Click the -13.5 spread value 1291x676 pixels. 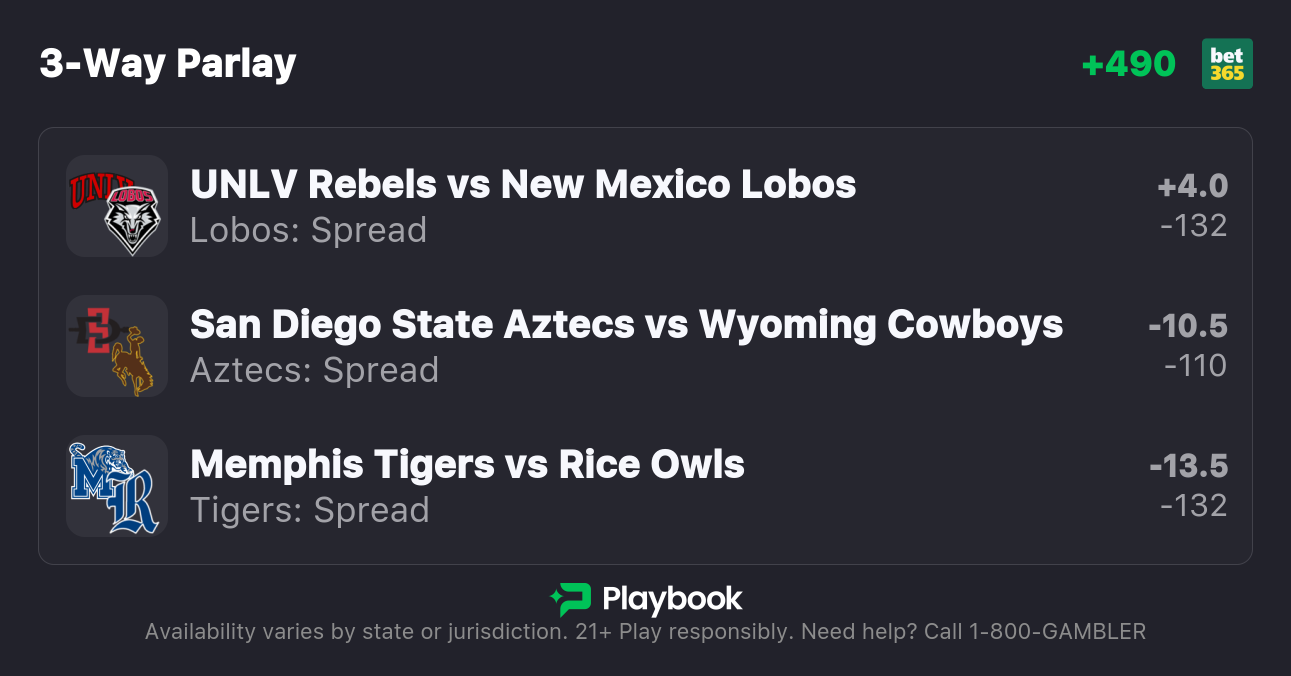(1187, 466)
